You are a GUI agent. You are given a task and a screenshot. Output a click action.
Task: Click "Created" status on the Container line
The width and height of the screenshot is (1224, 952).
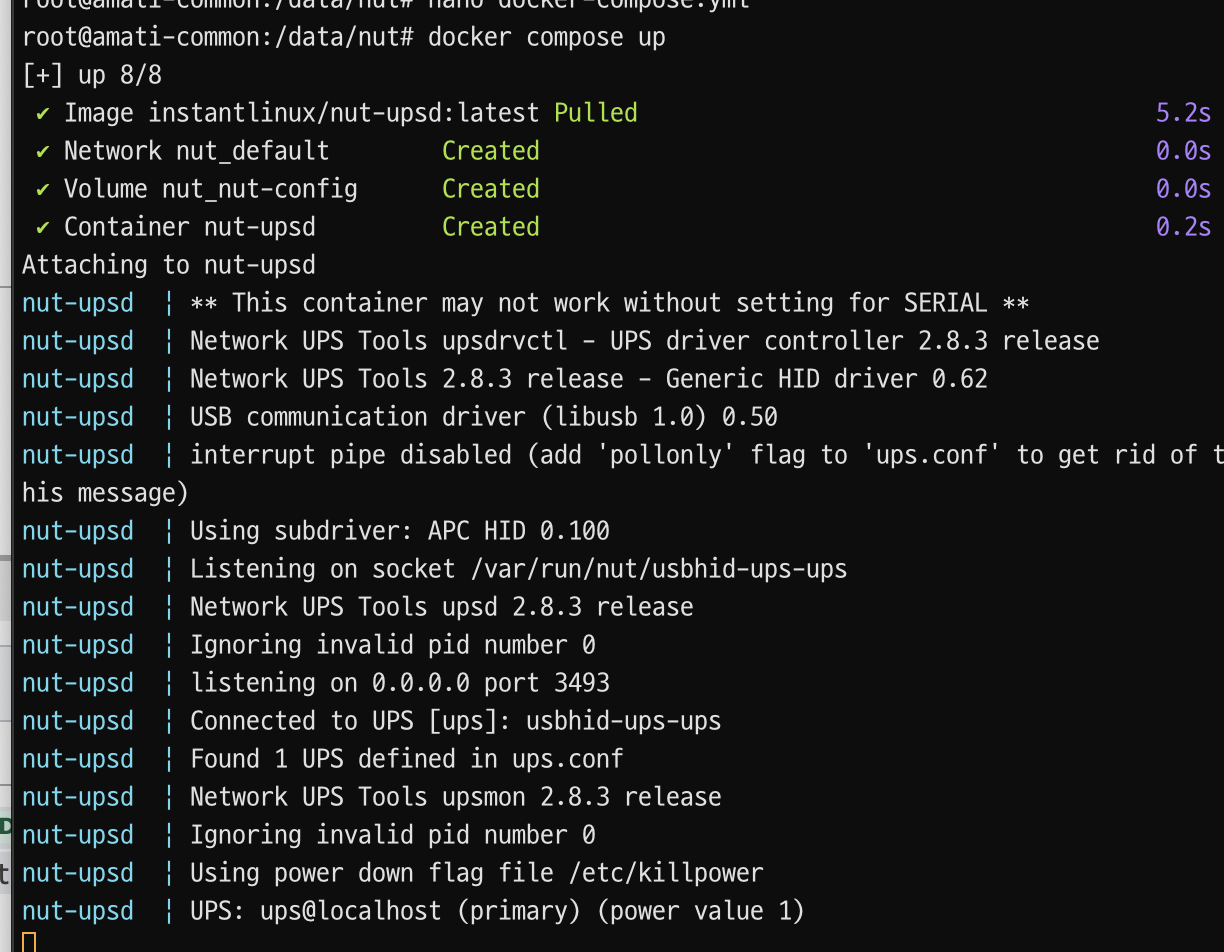tap(490, 227)
